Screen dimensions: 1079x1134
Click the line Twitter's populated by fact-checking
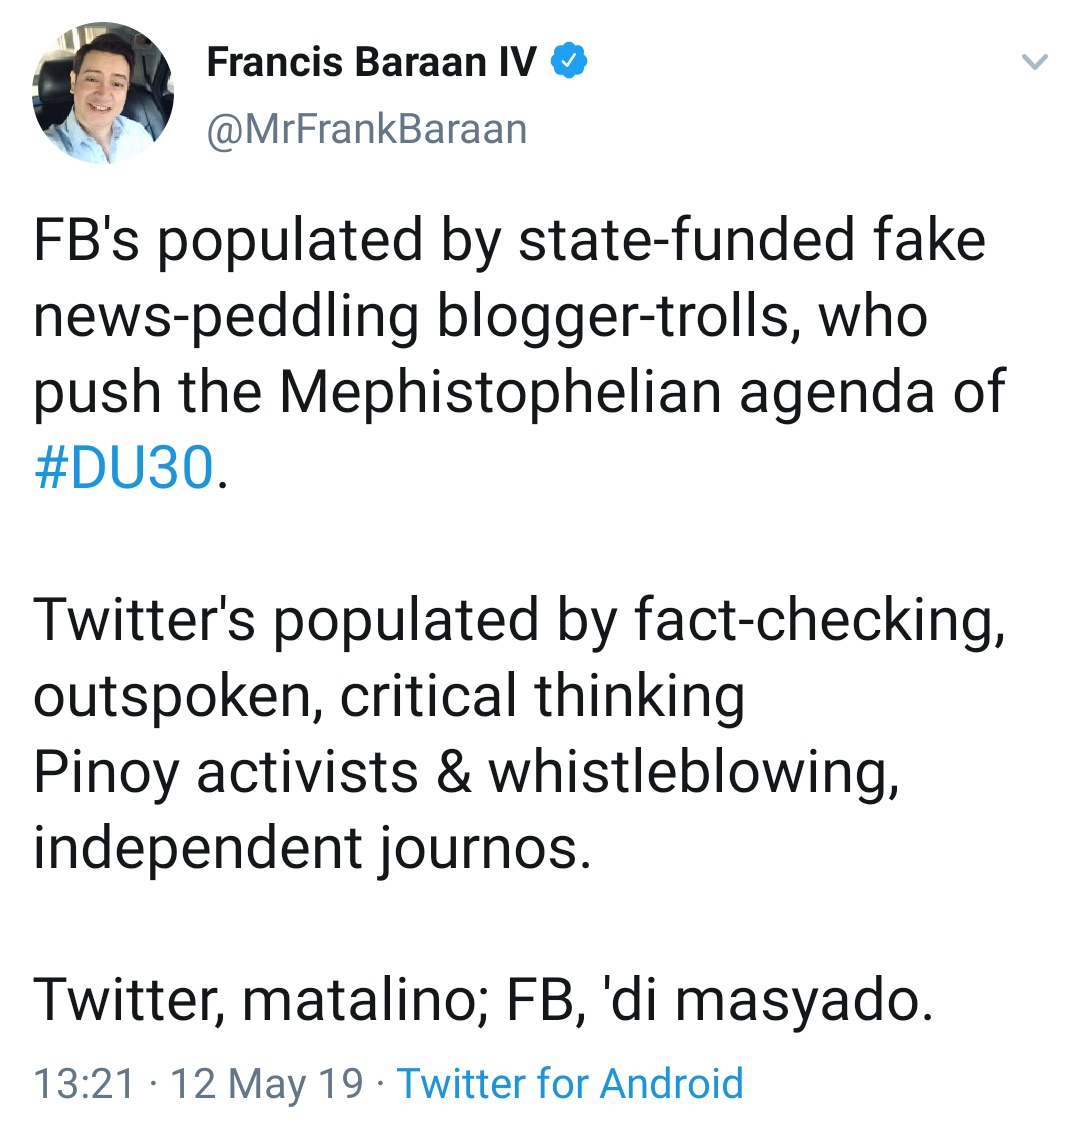pyautogui.click(x=518, y=620)
